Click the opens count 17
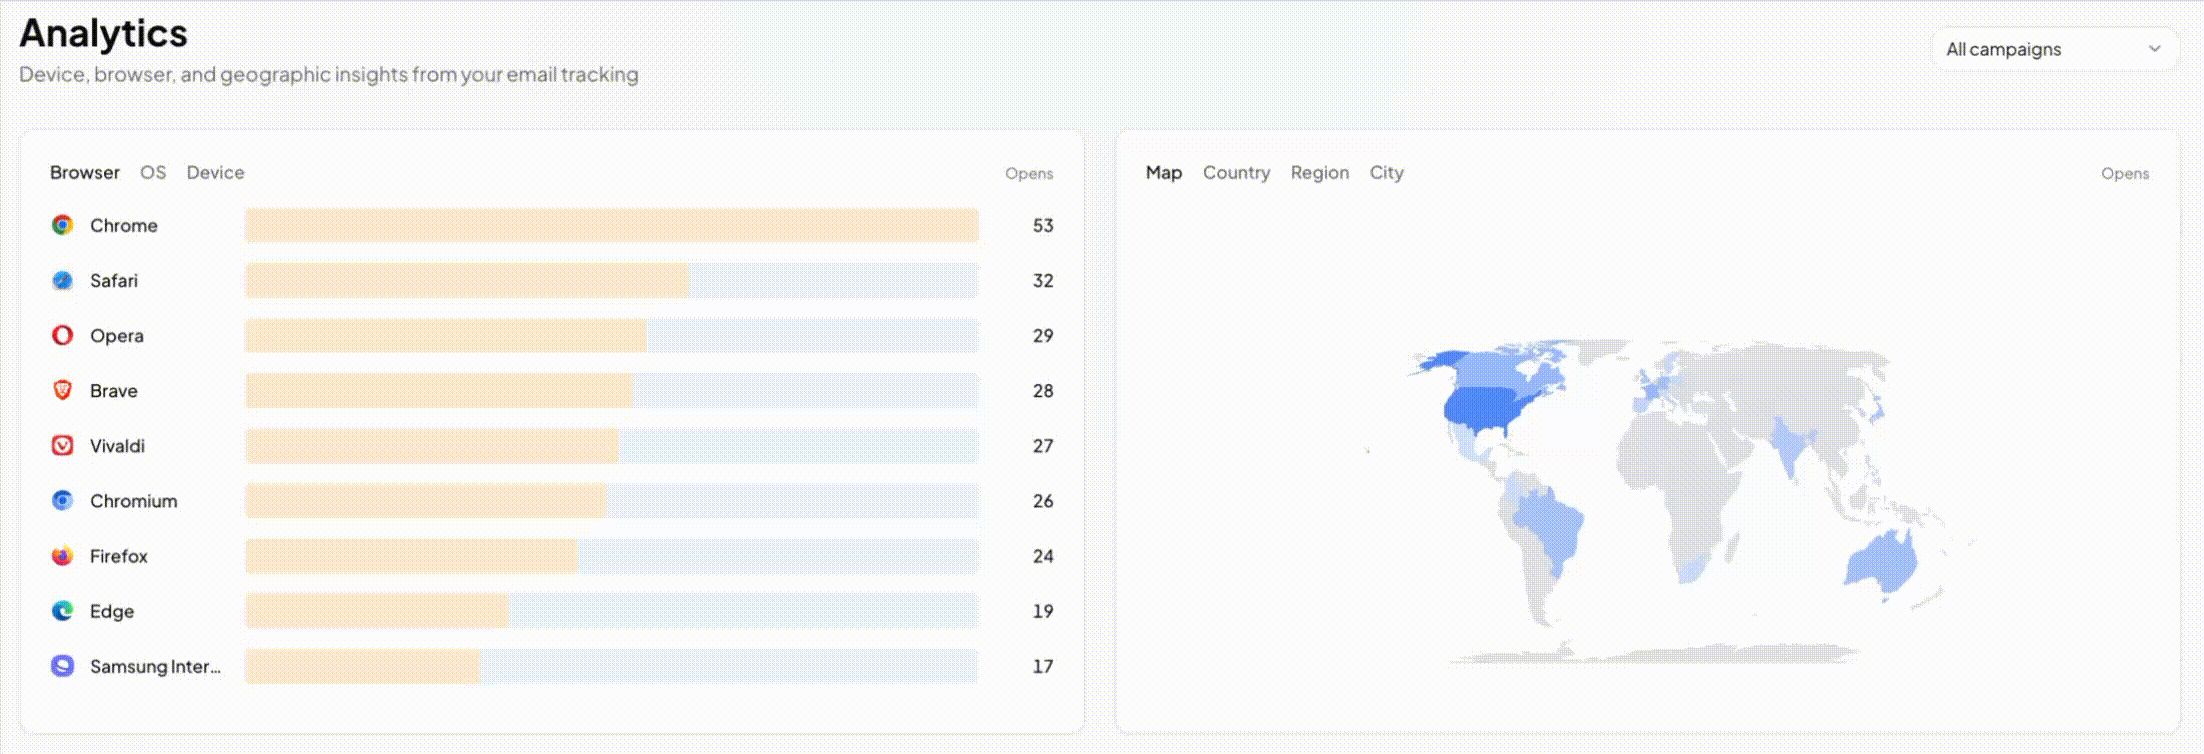 [x=1043, y=665]
